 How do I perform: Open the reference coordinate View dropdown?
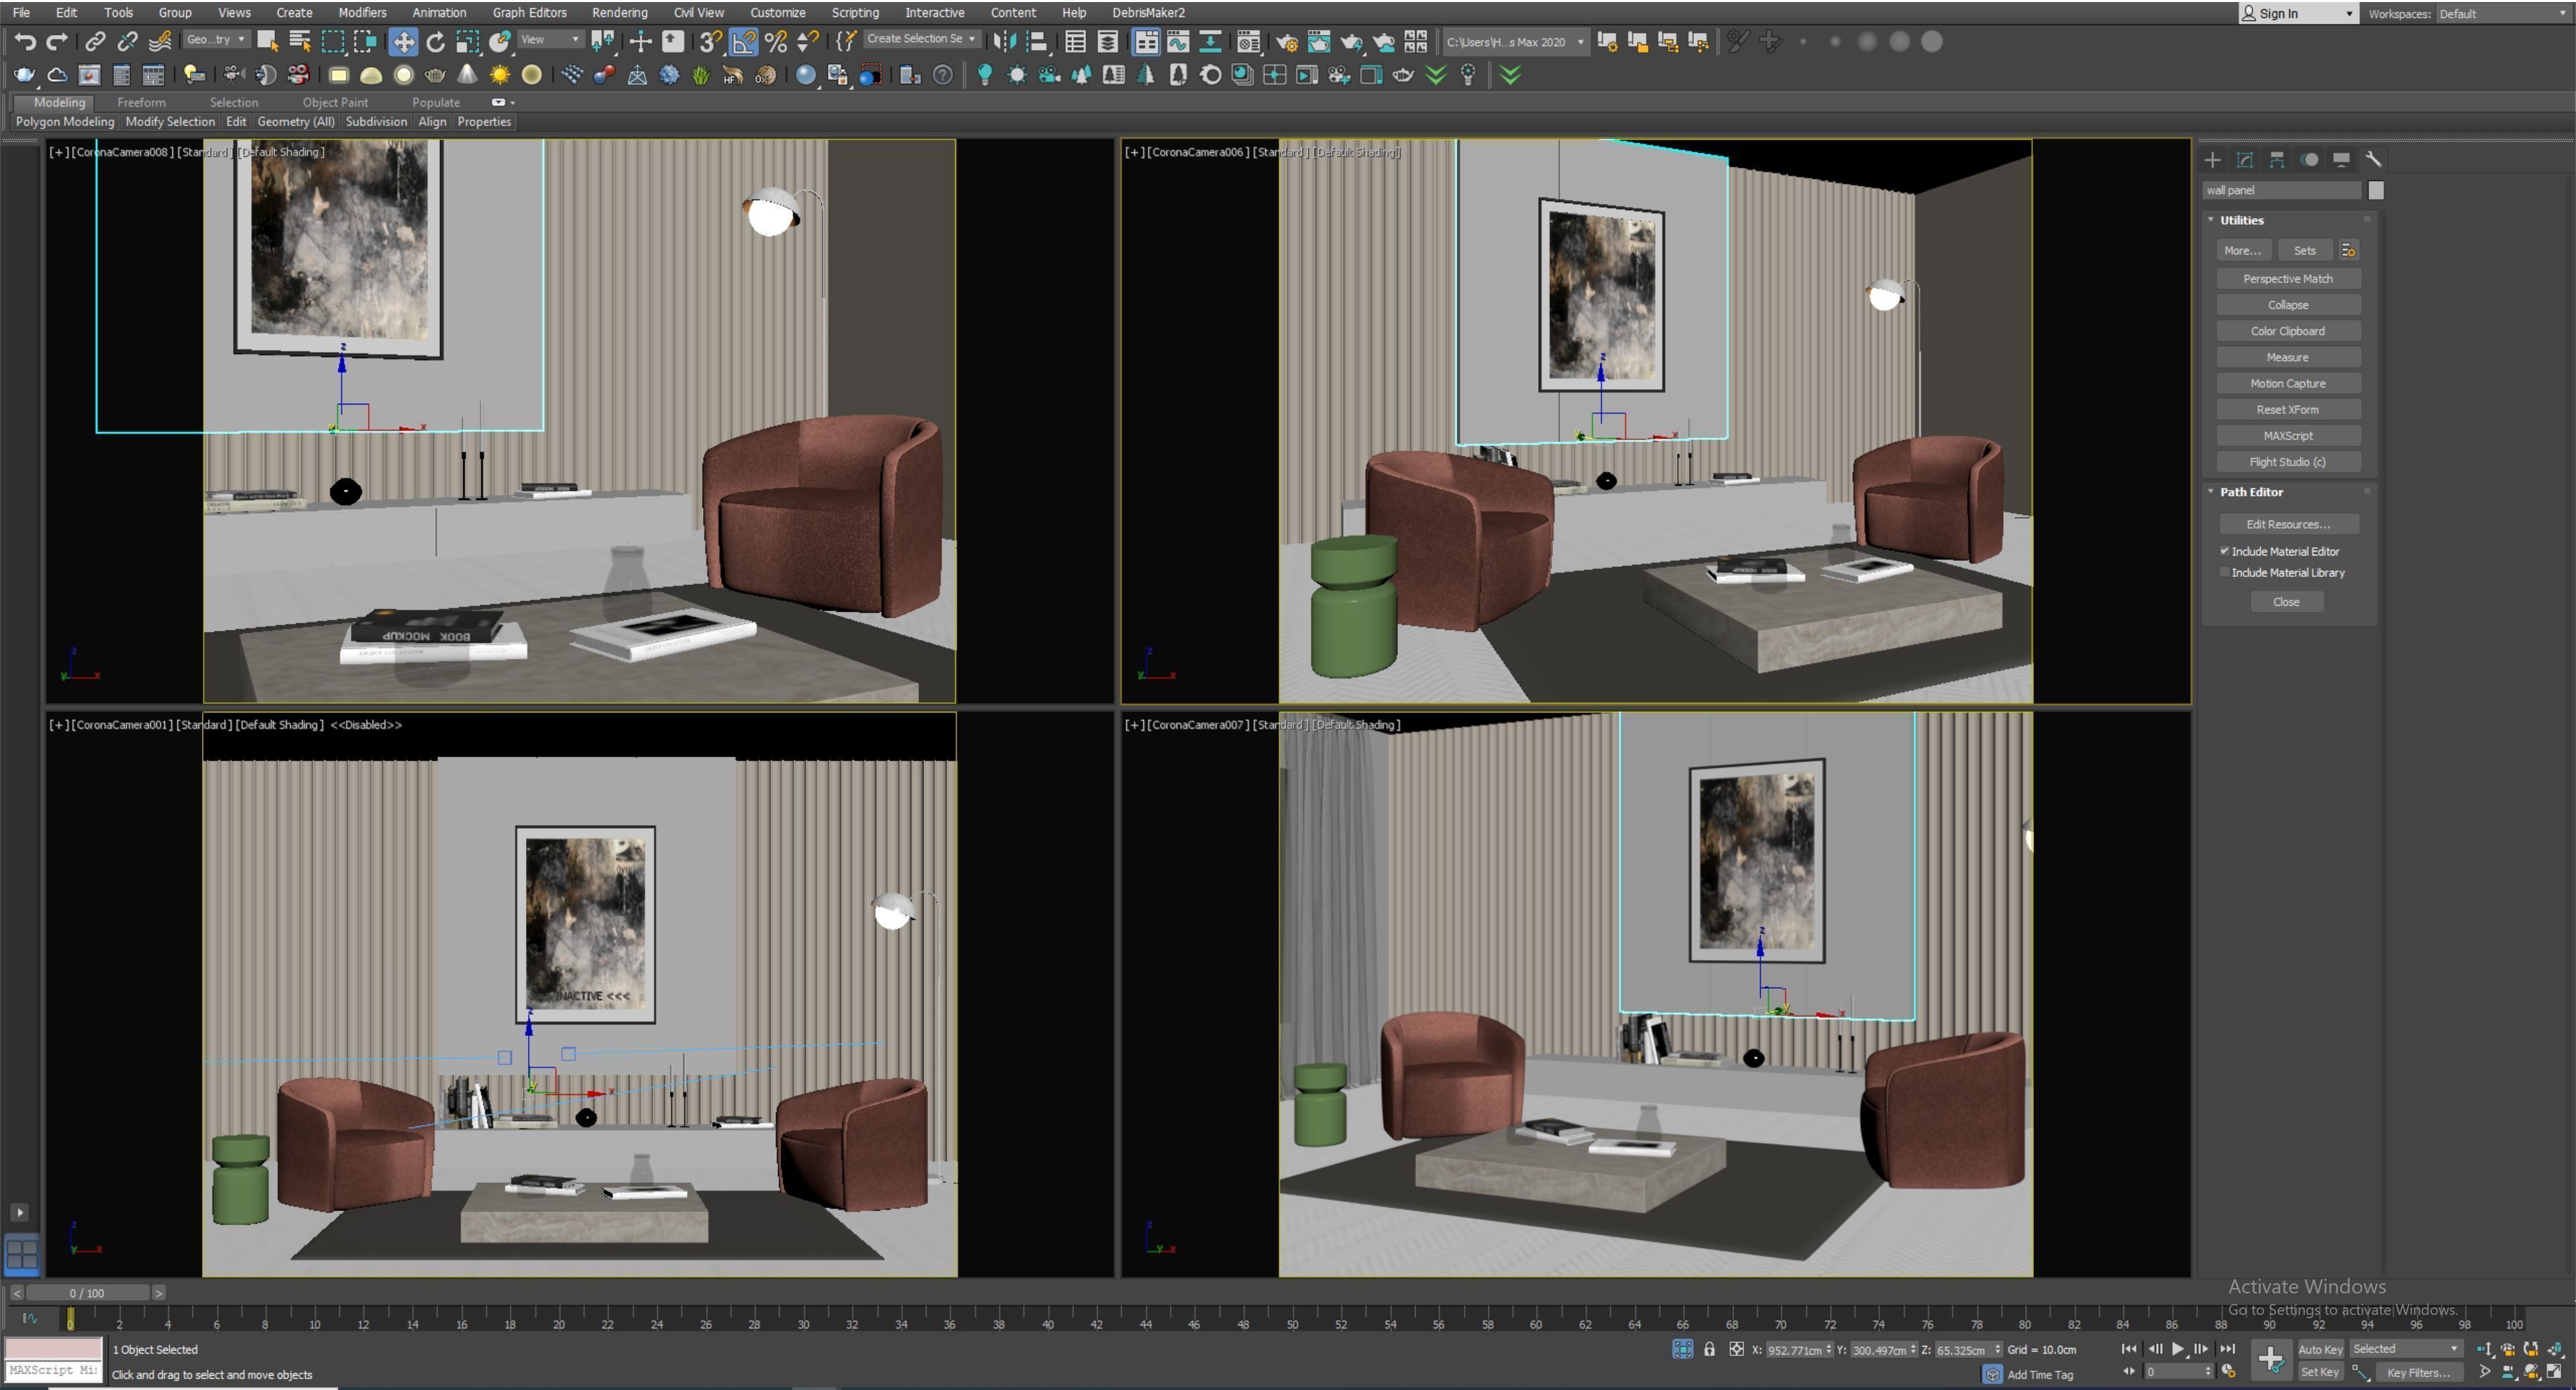[x=550, y=39]
